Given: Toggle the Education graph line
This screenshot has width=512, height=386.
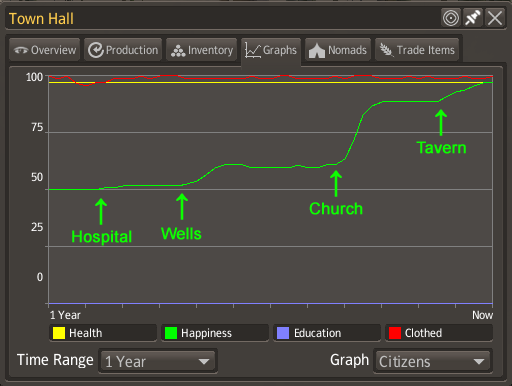Looking at the screenshot, I should [327, 333].
